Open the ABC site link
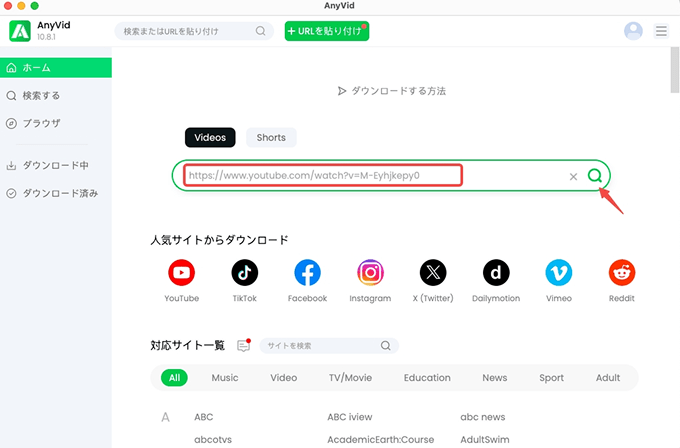 click(204, 417)
